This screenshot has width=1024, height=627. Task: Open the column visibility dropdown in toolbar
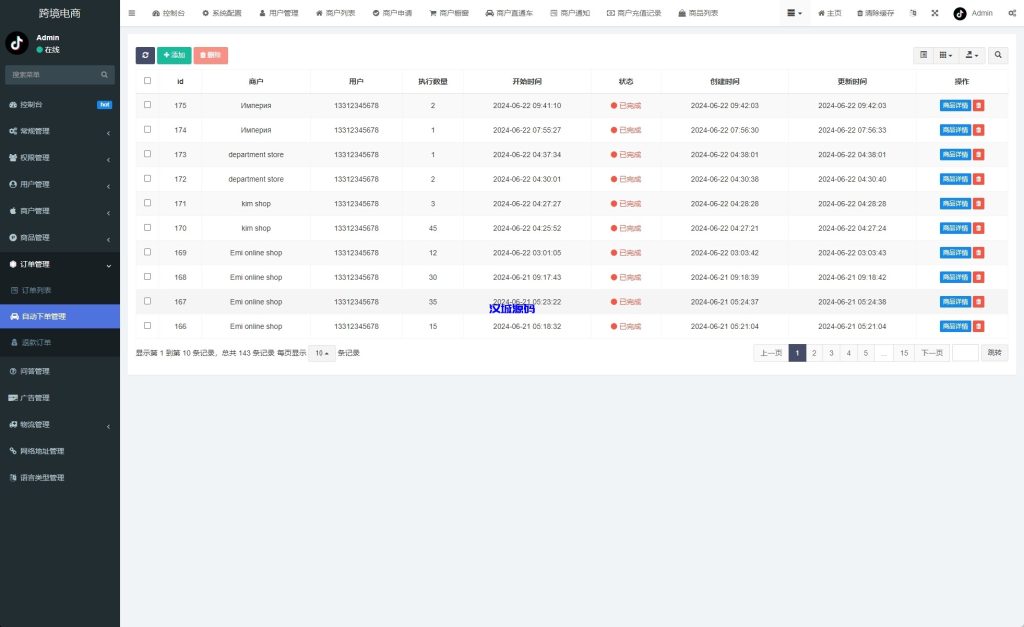click(x=943, y=55)
